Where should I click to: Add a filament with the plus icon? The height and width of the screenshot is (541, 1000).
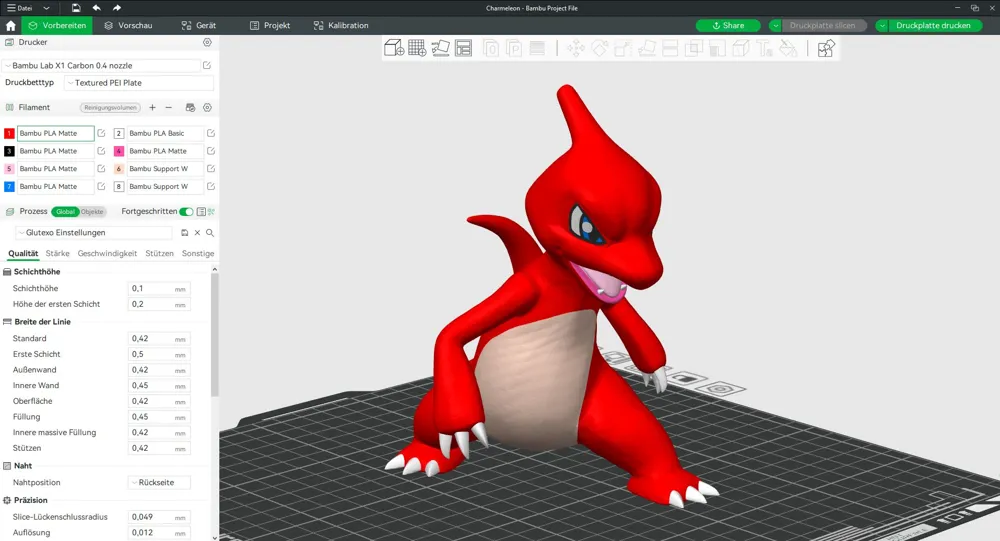click(x=152, y=107)
